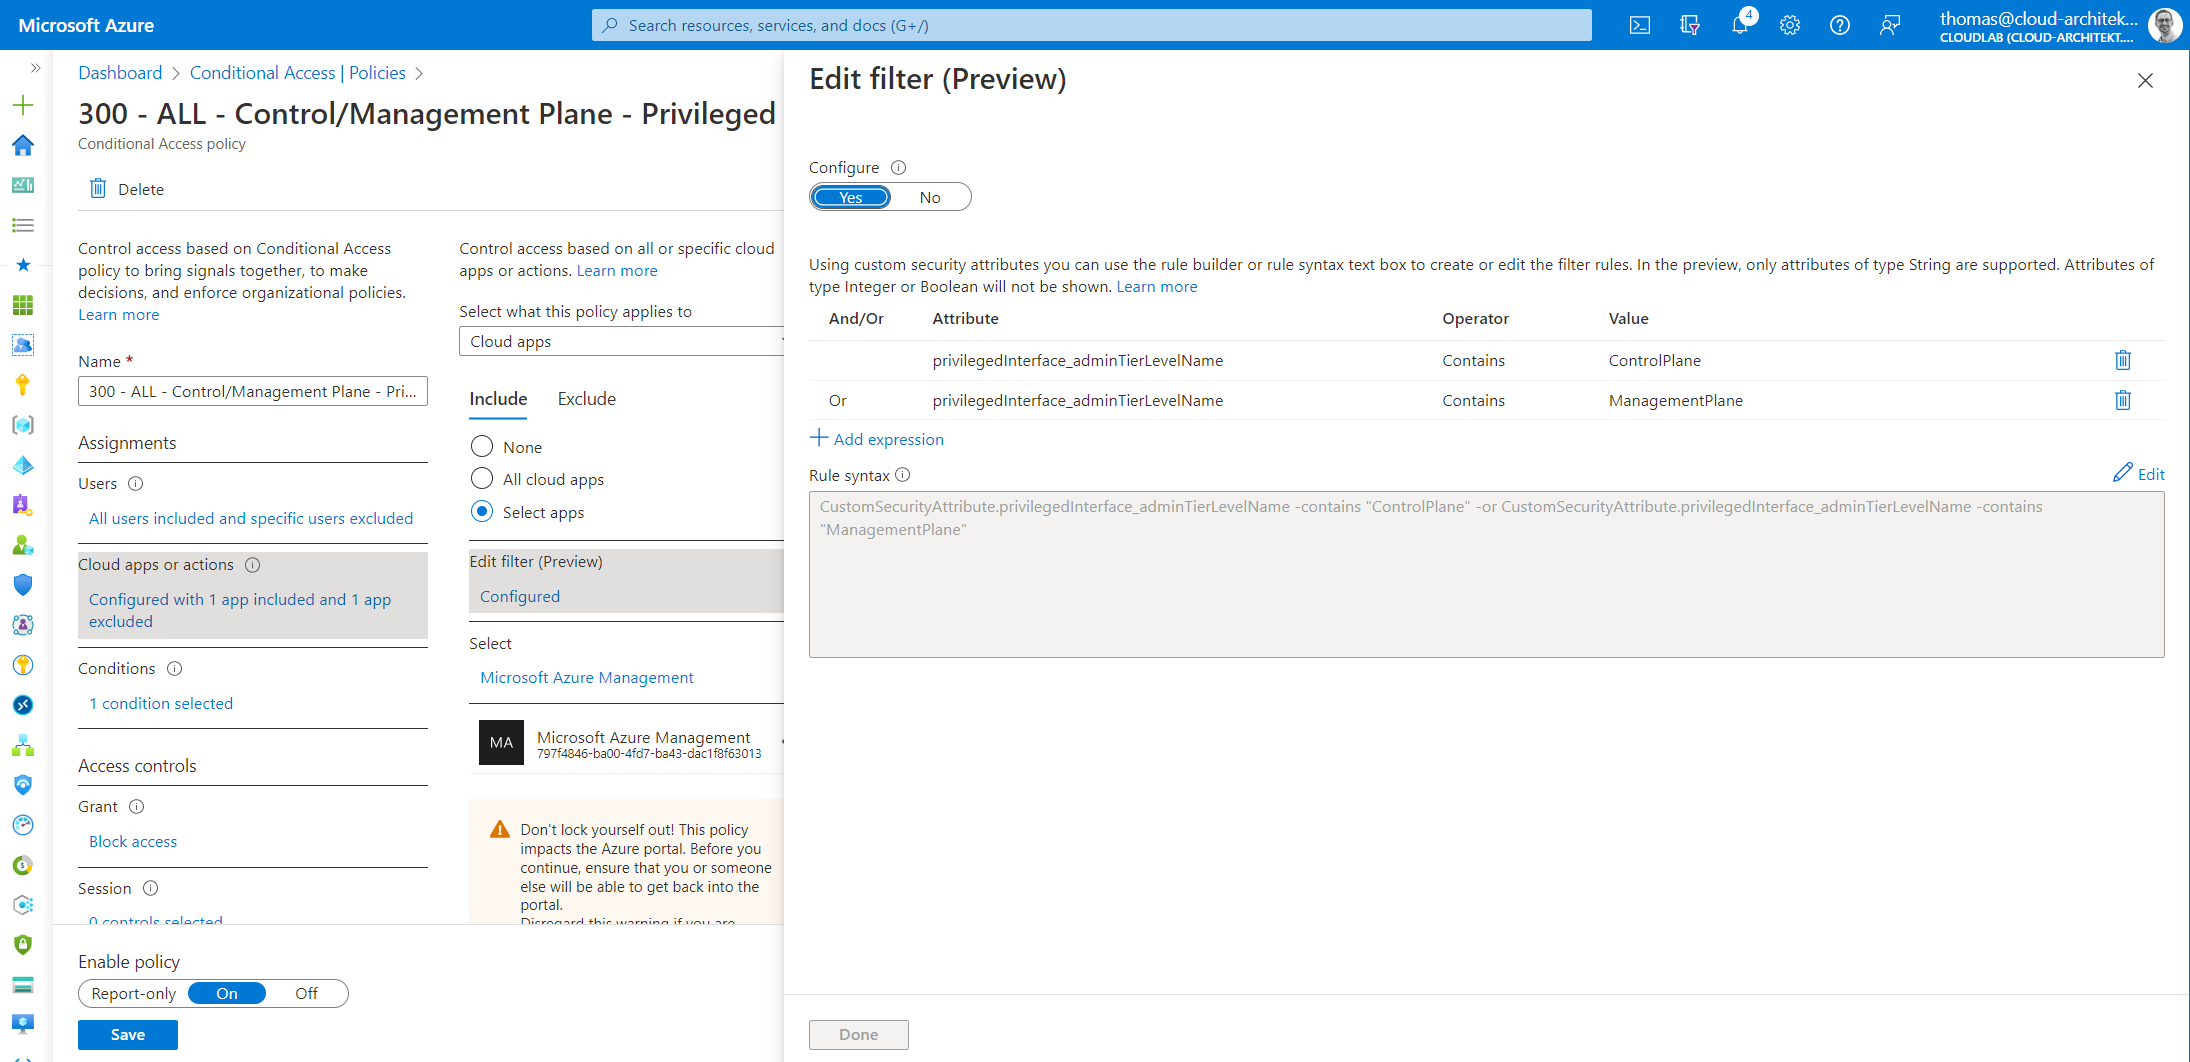Click the Save button
The height and width of the screenshot is (1062, 2190).
128,1034
